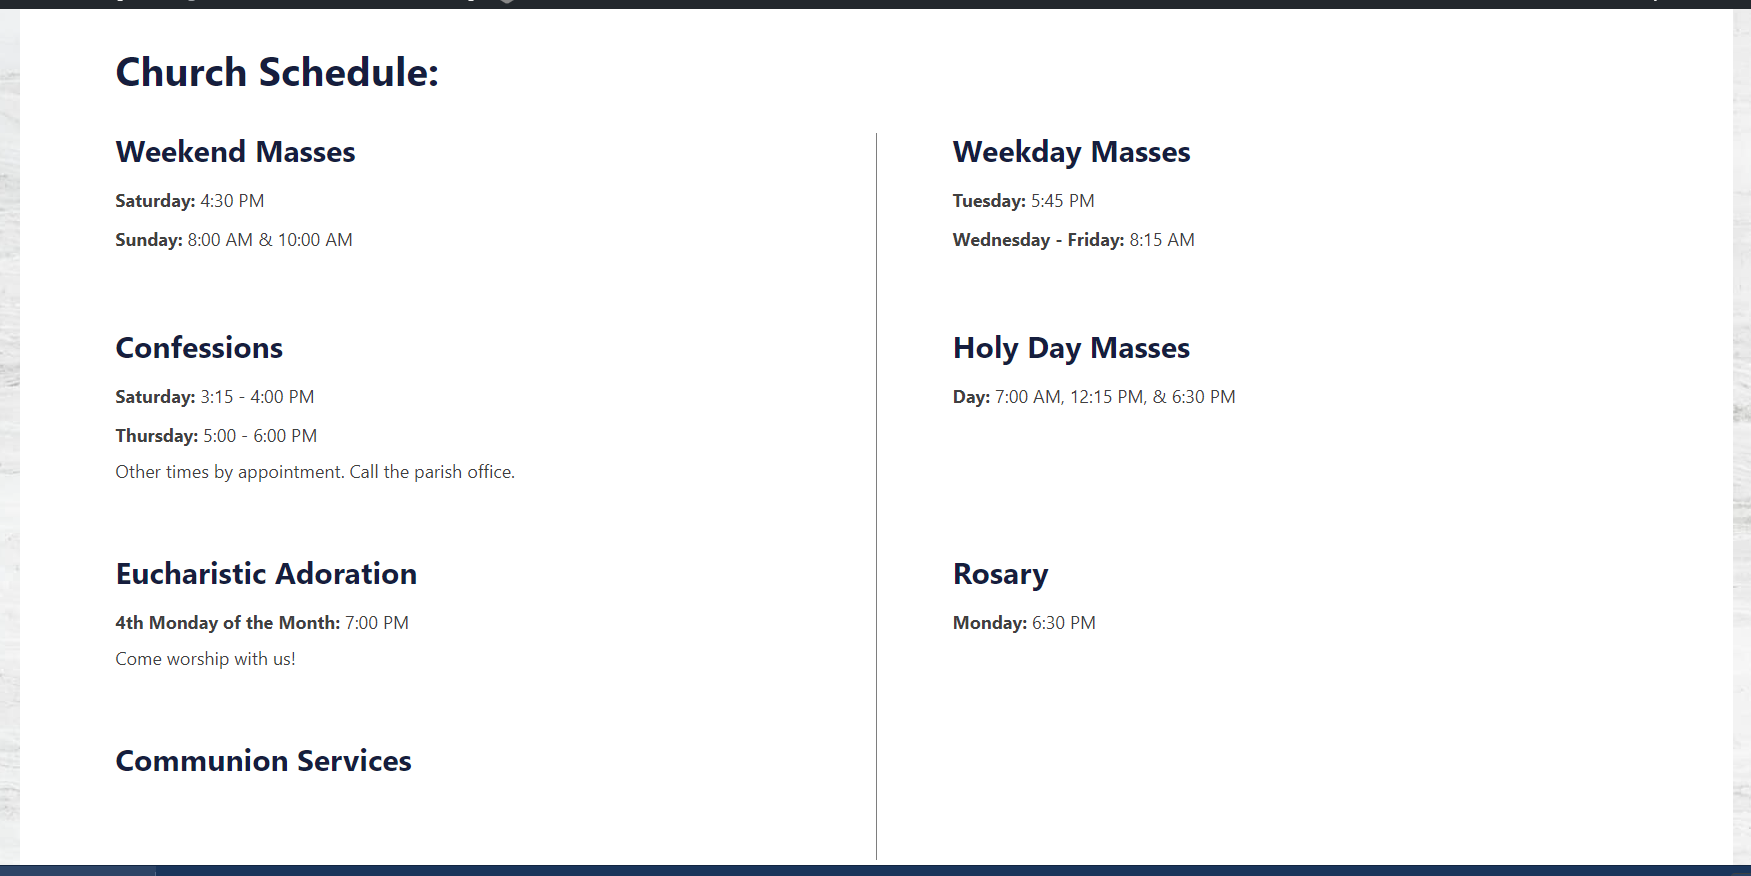Image resolution: width=1751 pixels, height=876 pixels.
Task: Click the Communion Services heading
Action: click(263, 761)
